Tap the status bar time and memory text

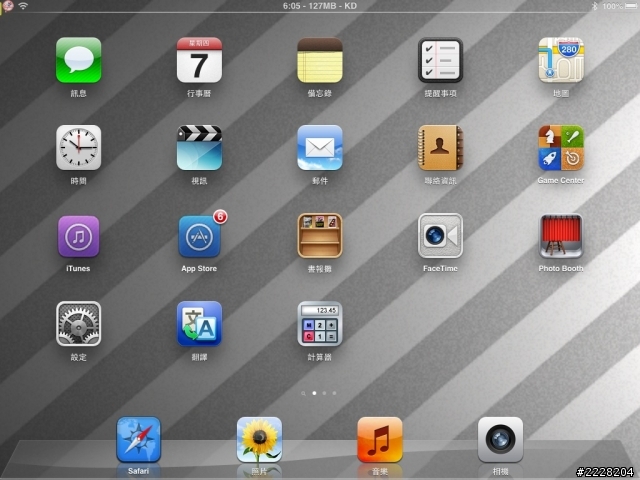[320, 6]
